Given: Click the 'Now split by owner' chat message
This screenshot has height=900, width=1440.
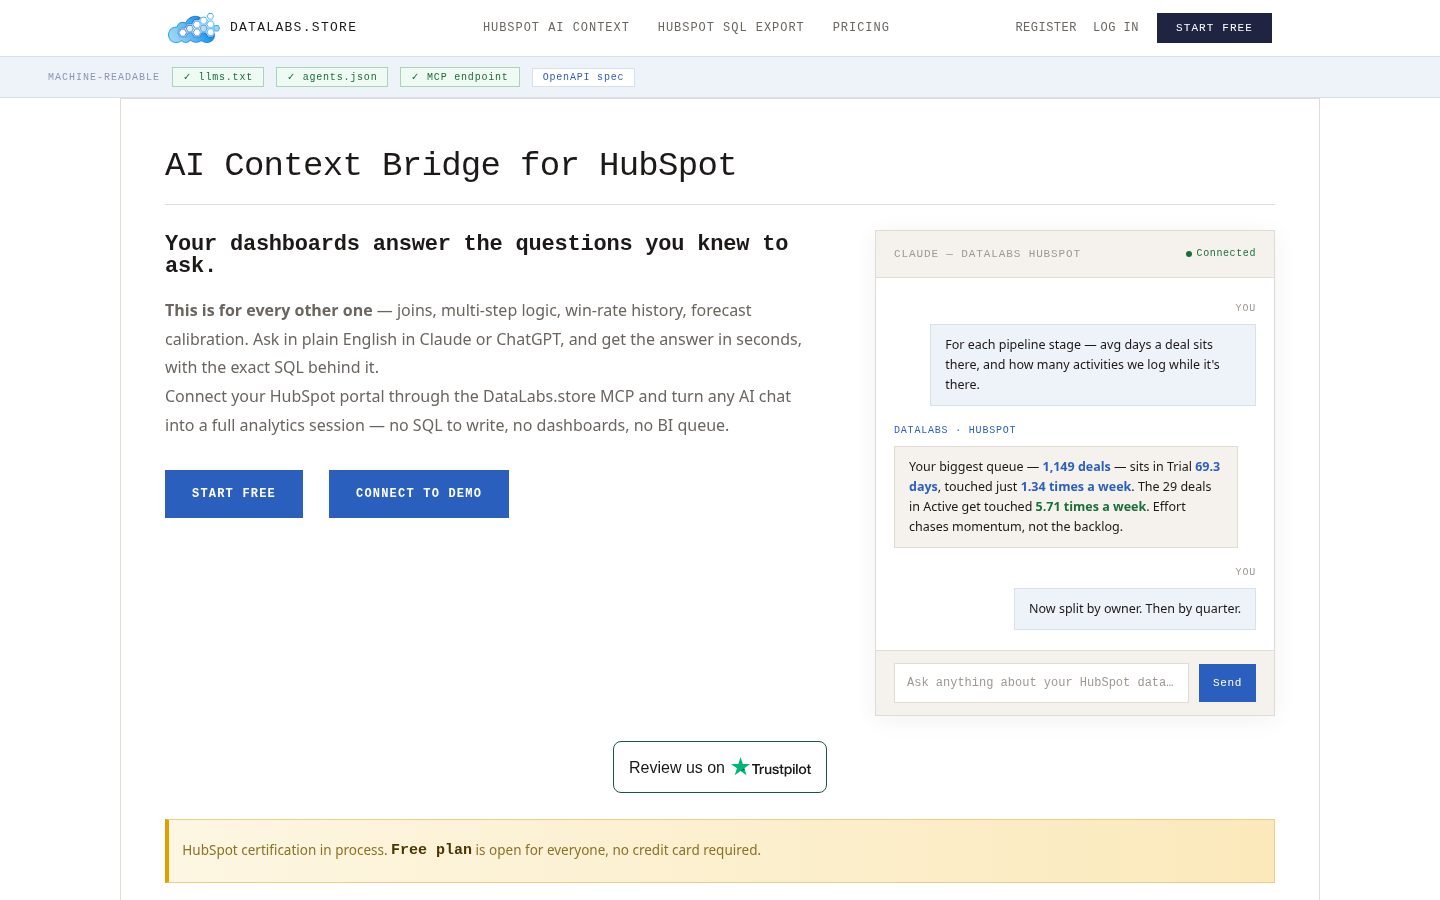Looking at the screenshot, I should pos(1135,609).
